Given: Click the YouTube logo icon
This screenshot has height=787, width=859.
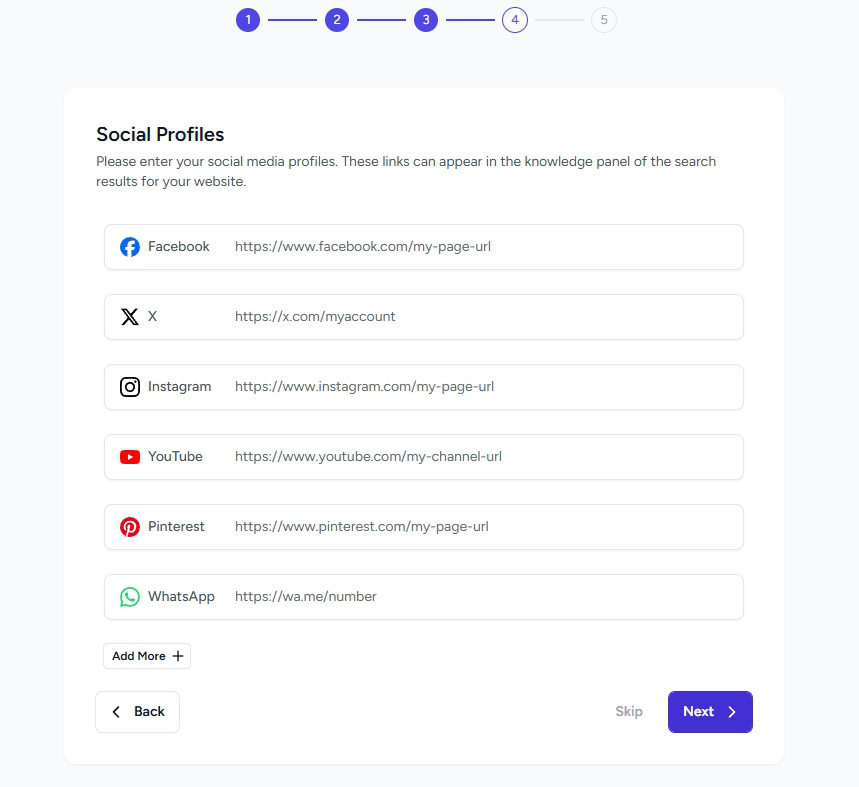Looking at the screenshot, I should coord(130,457).
